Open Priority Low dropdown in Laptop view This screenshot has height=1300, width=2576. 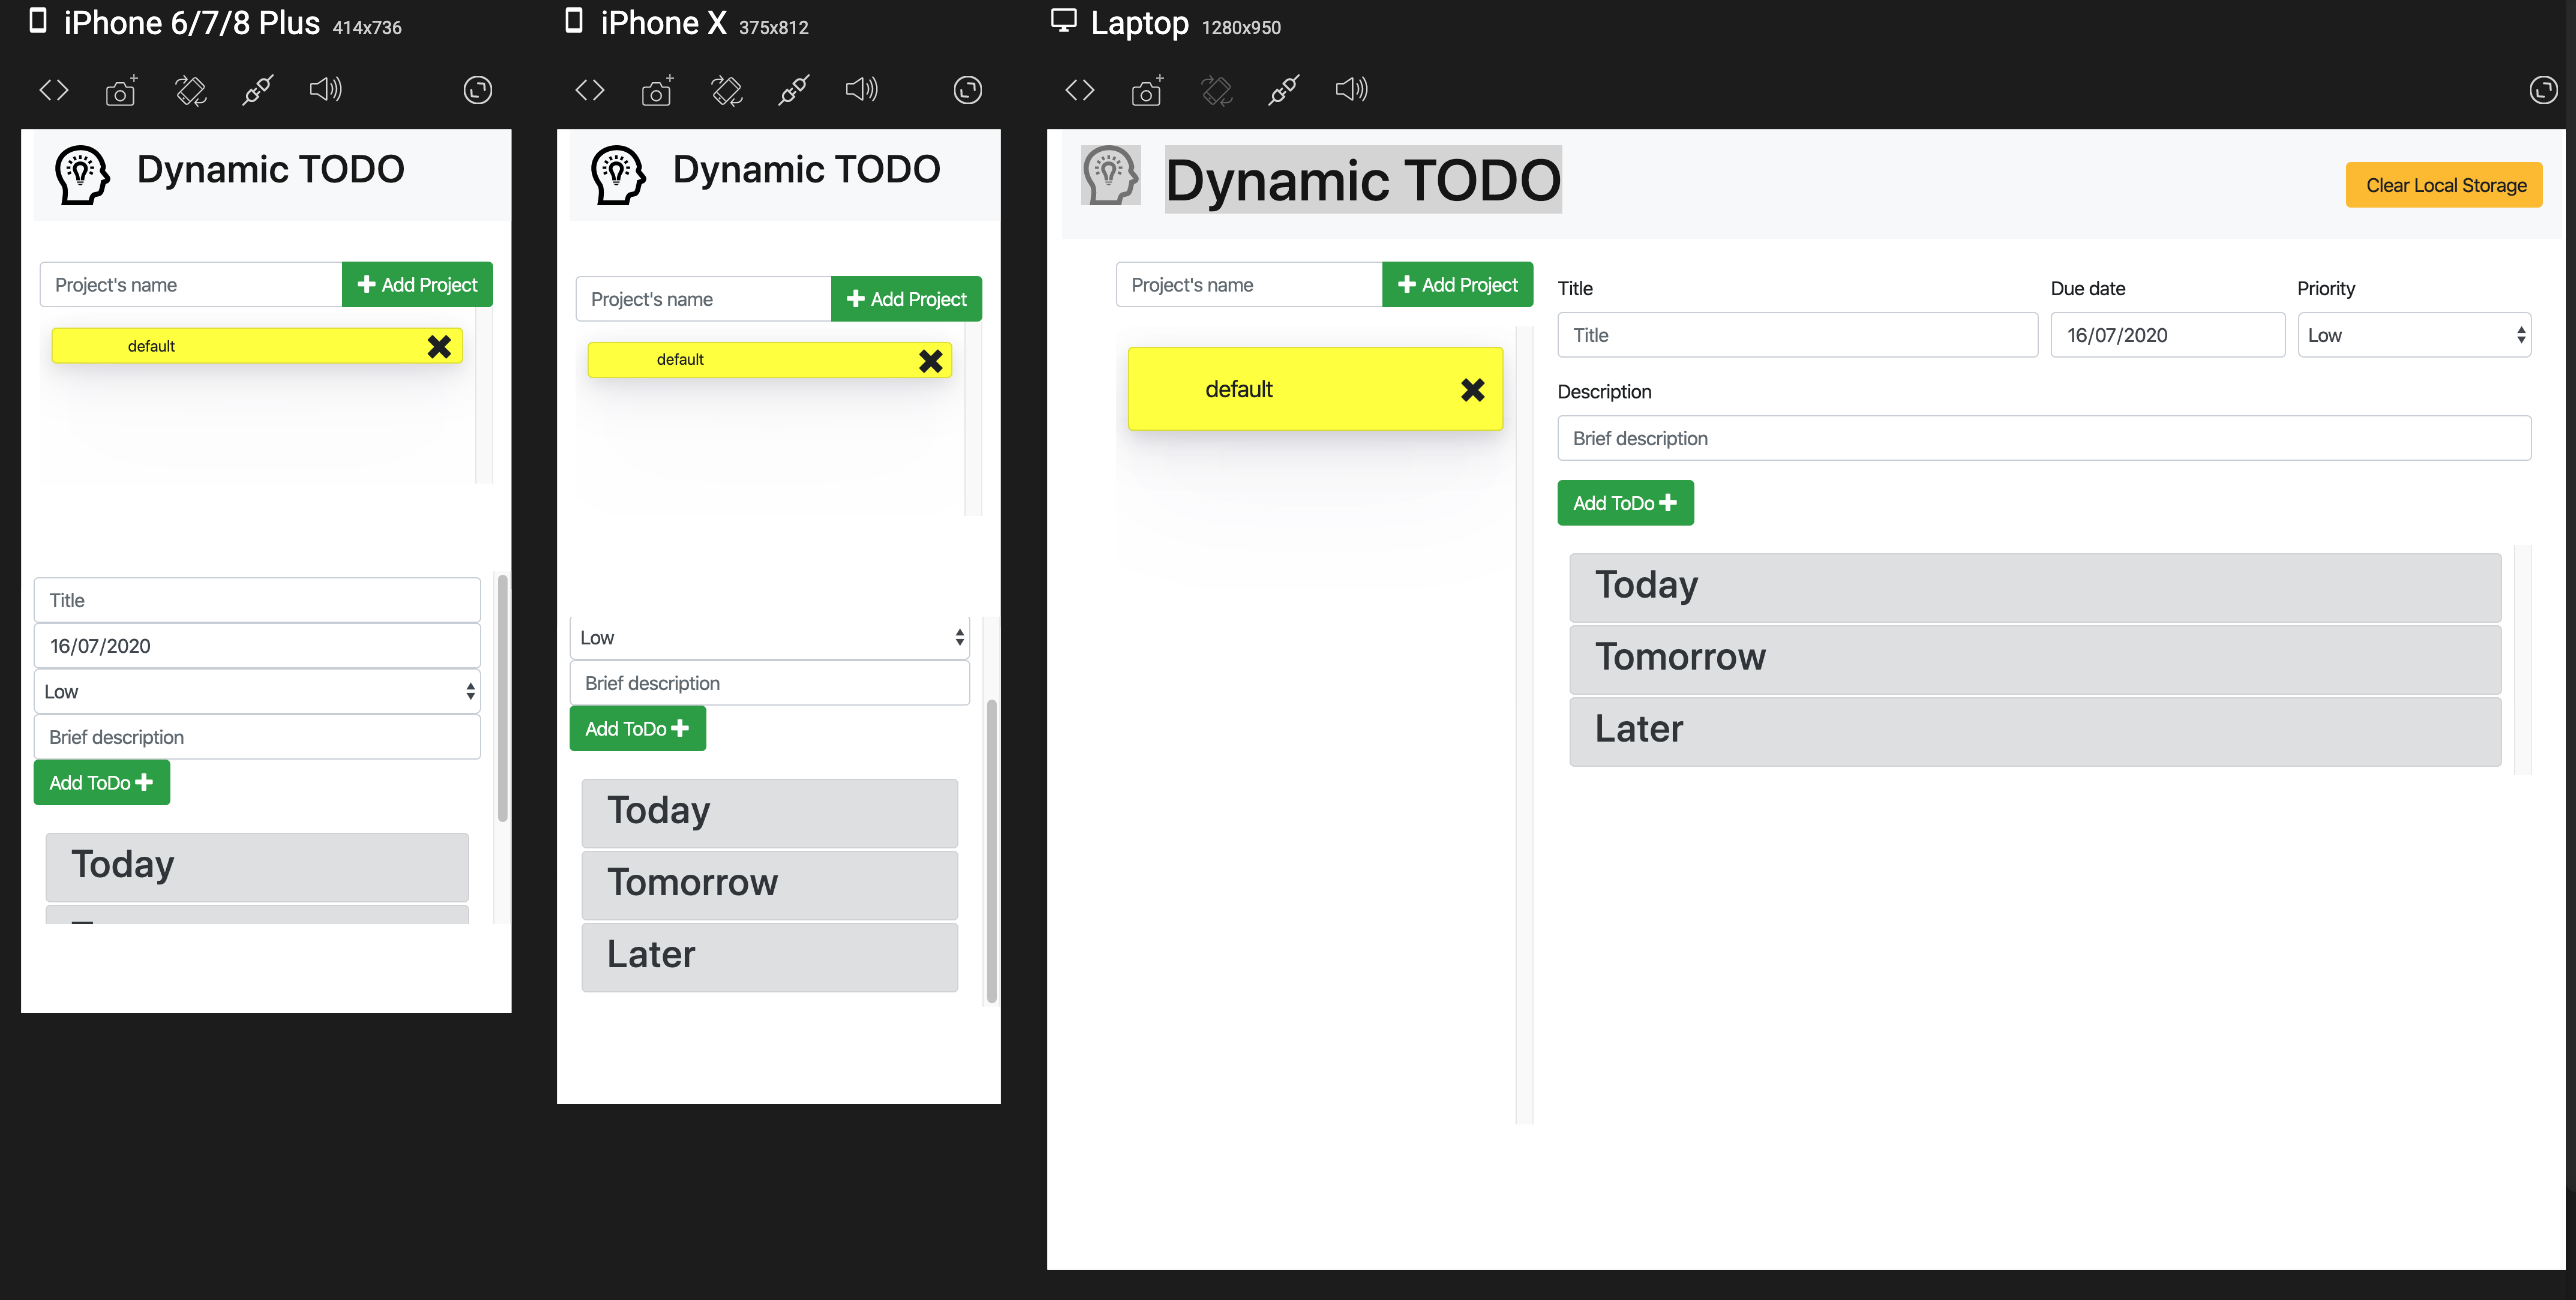[2414, 336]
